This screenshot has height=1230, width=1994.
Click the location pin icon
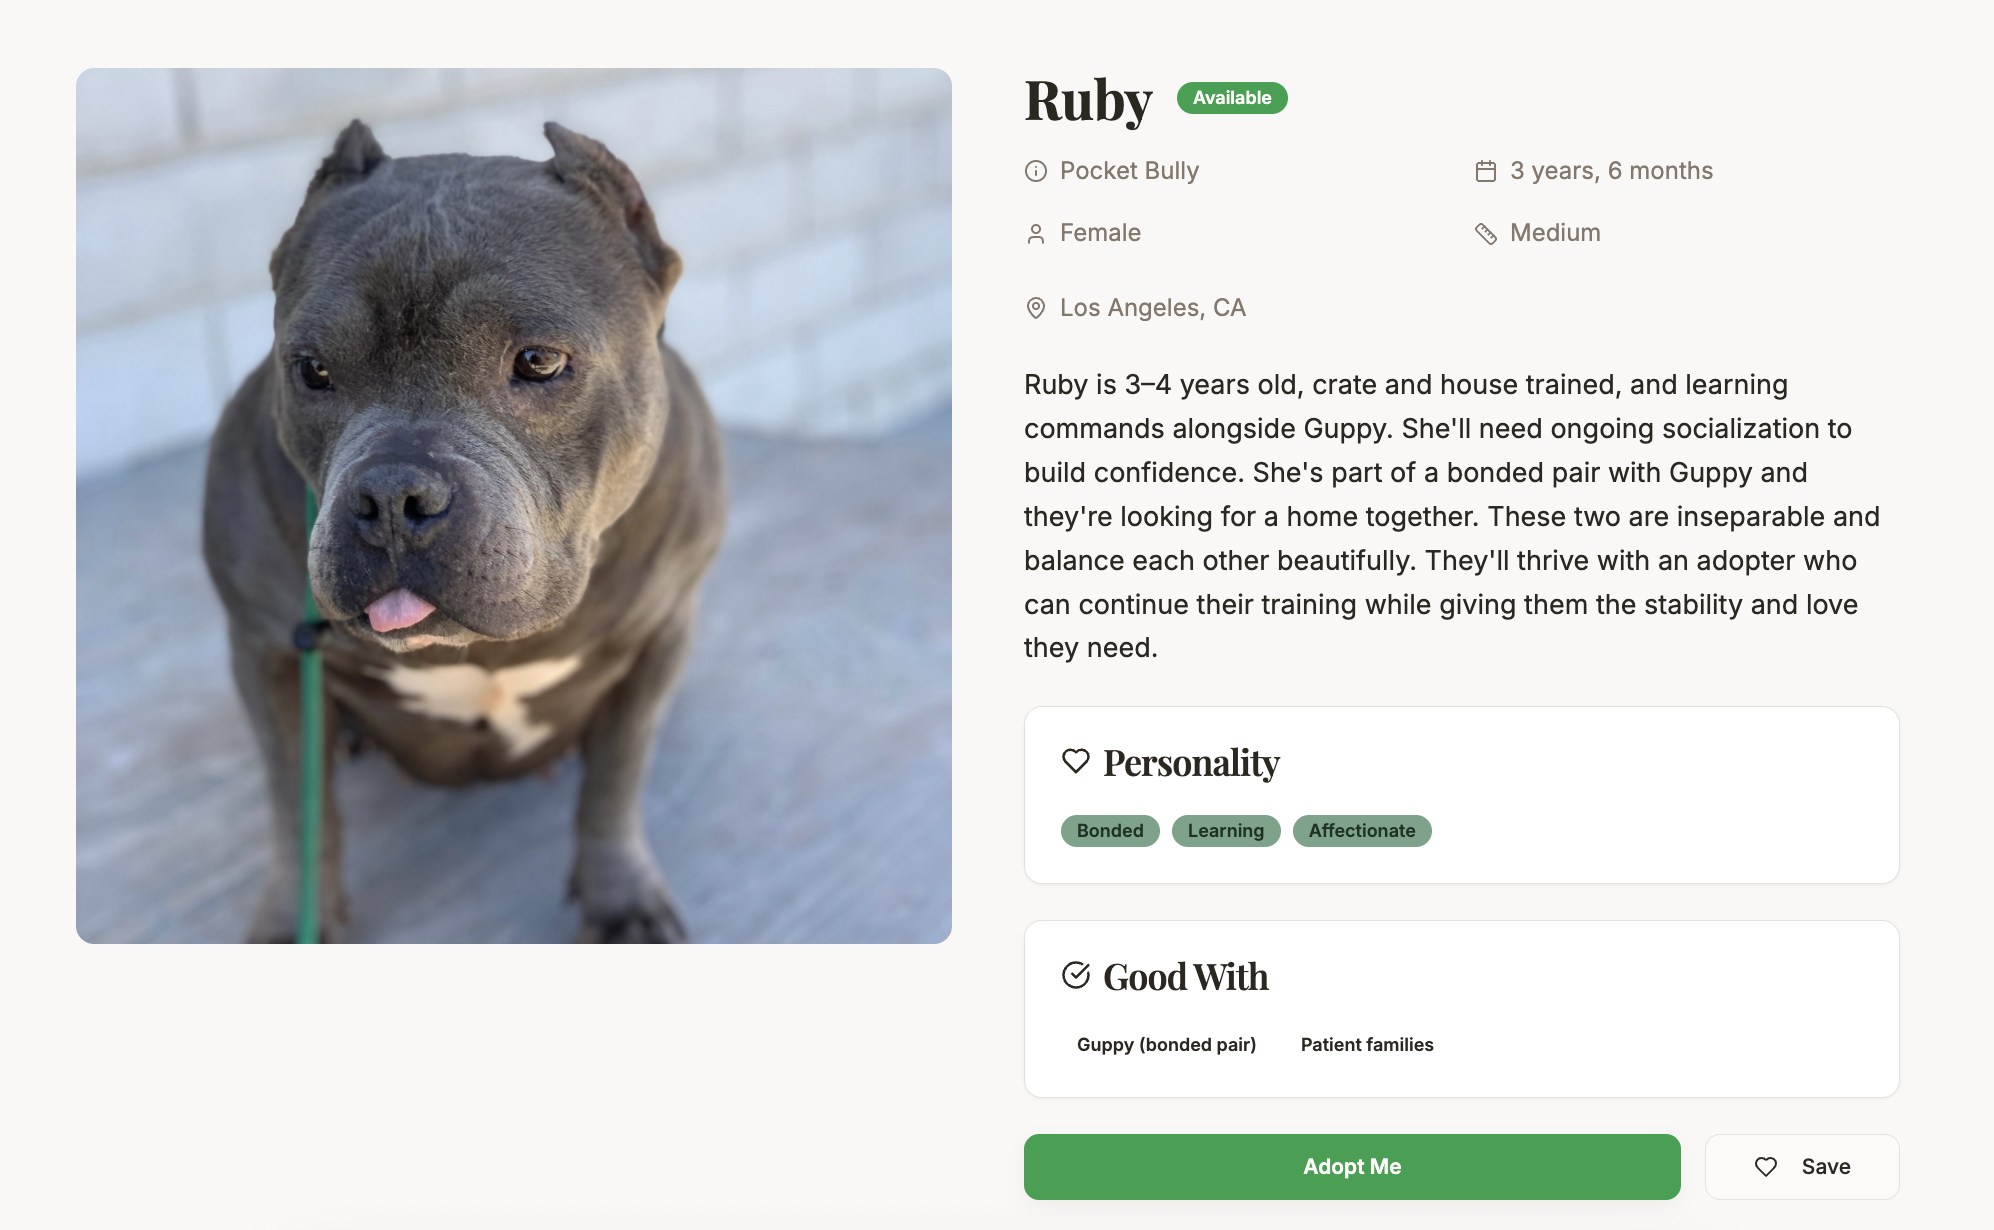[x=1036, y=308]
